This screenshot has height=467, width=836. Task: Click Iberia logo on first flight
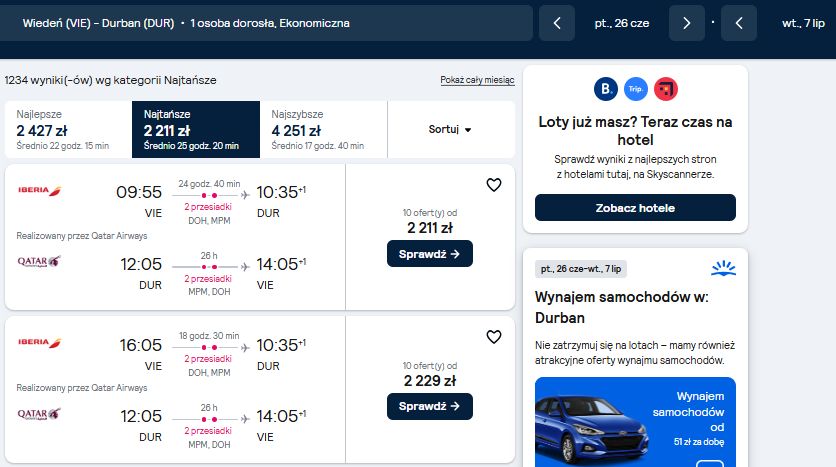40,190
